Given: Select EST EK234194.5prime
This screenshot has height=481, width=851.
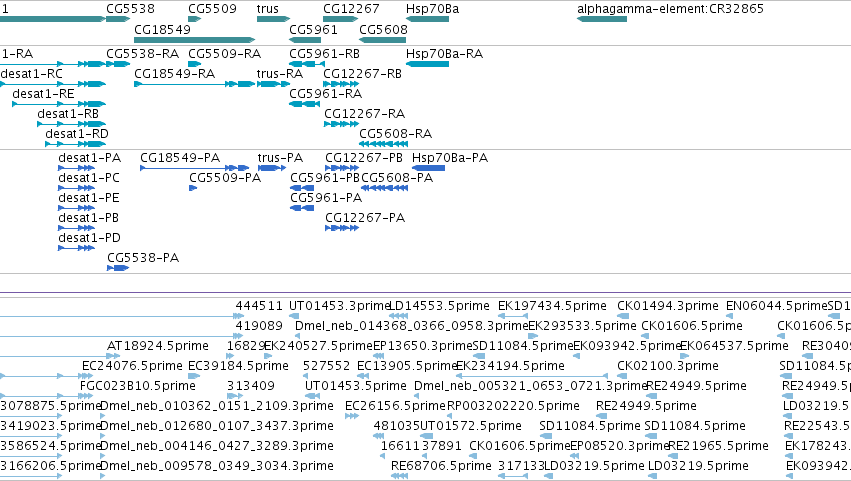Looking at the screenshot, I should point(511,366).
